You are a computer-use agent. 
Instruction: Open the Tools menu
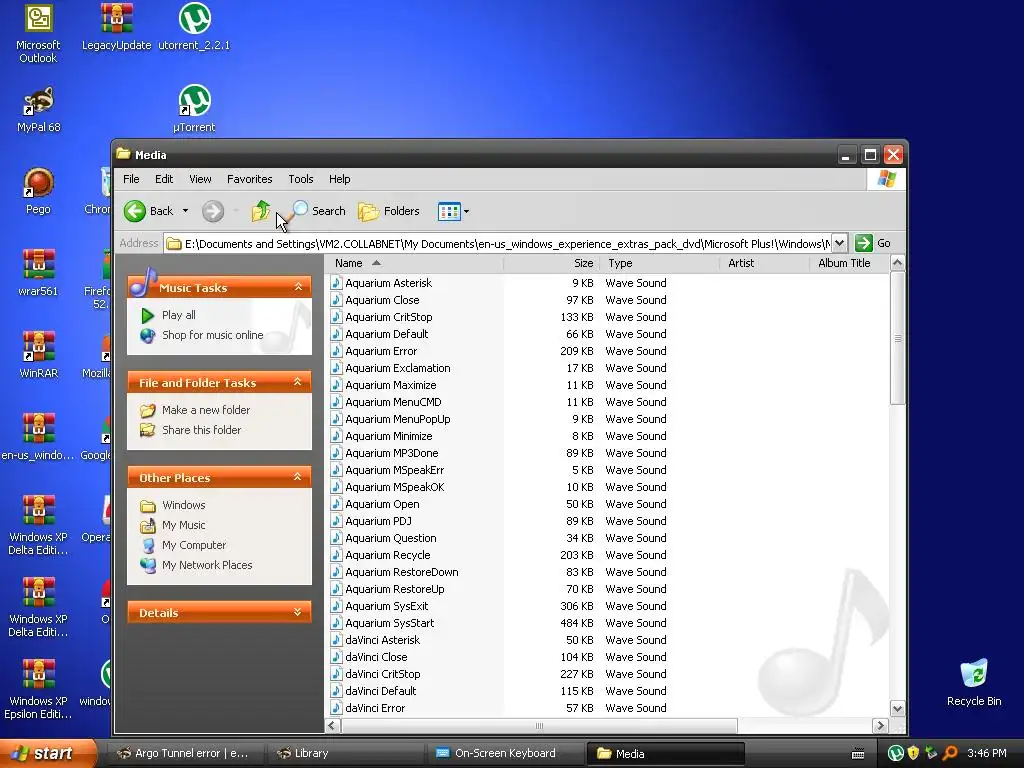point(301,179)
